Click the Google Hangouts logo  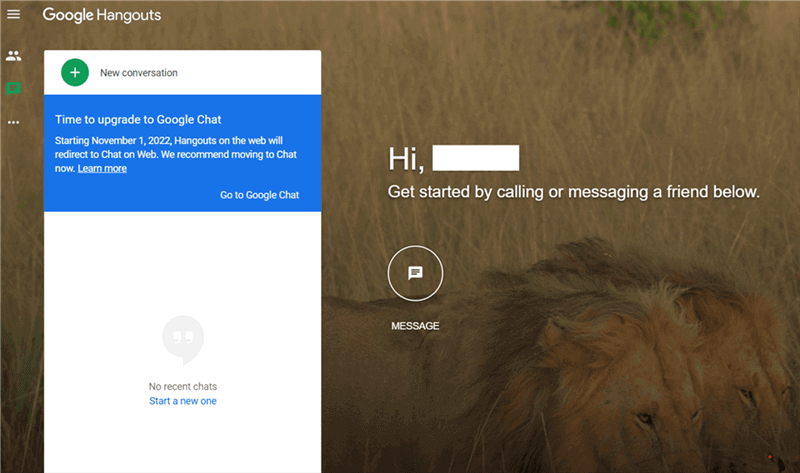102,15
